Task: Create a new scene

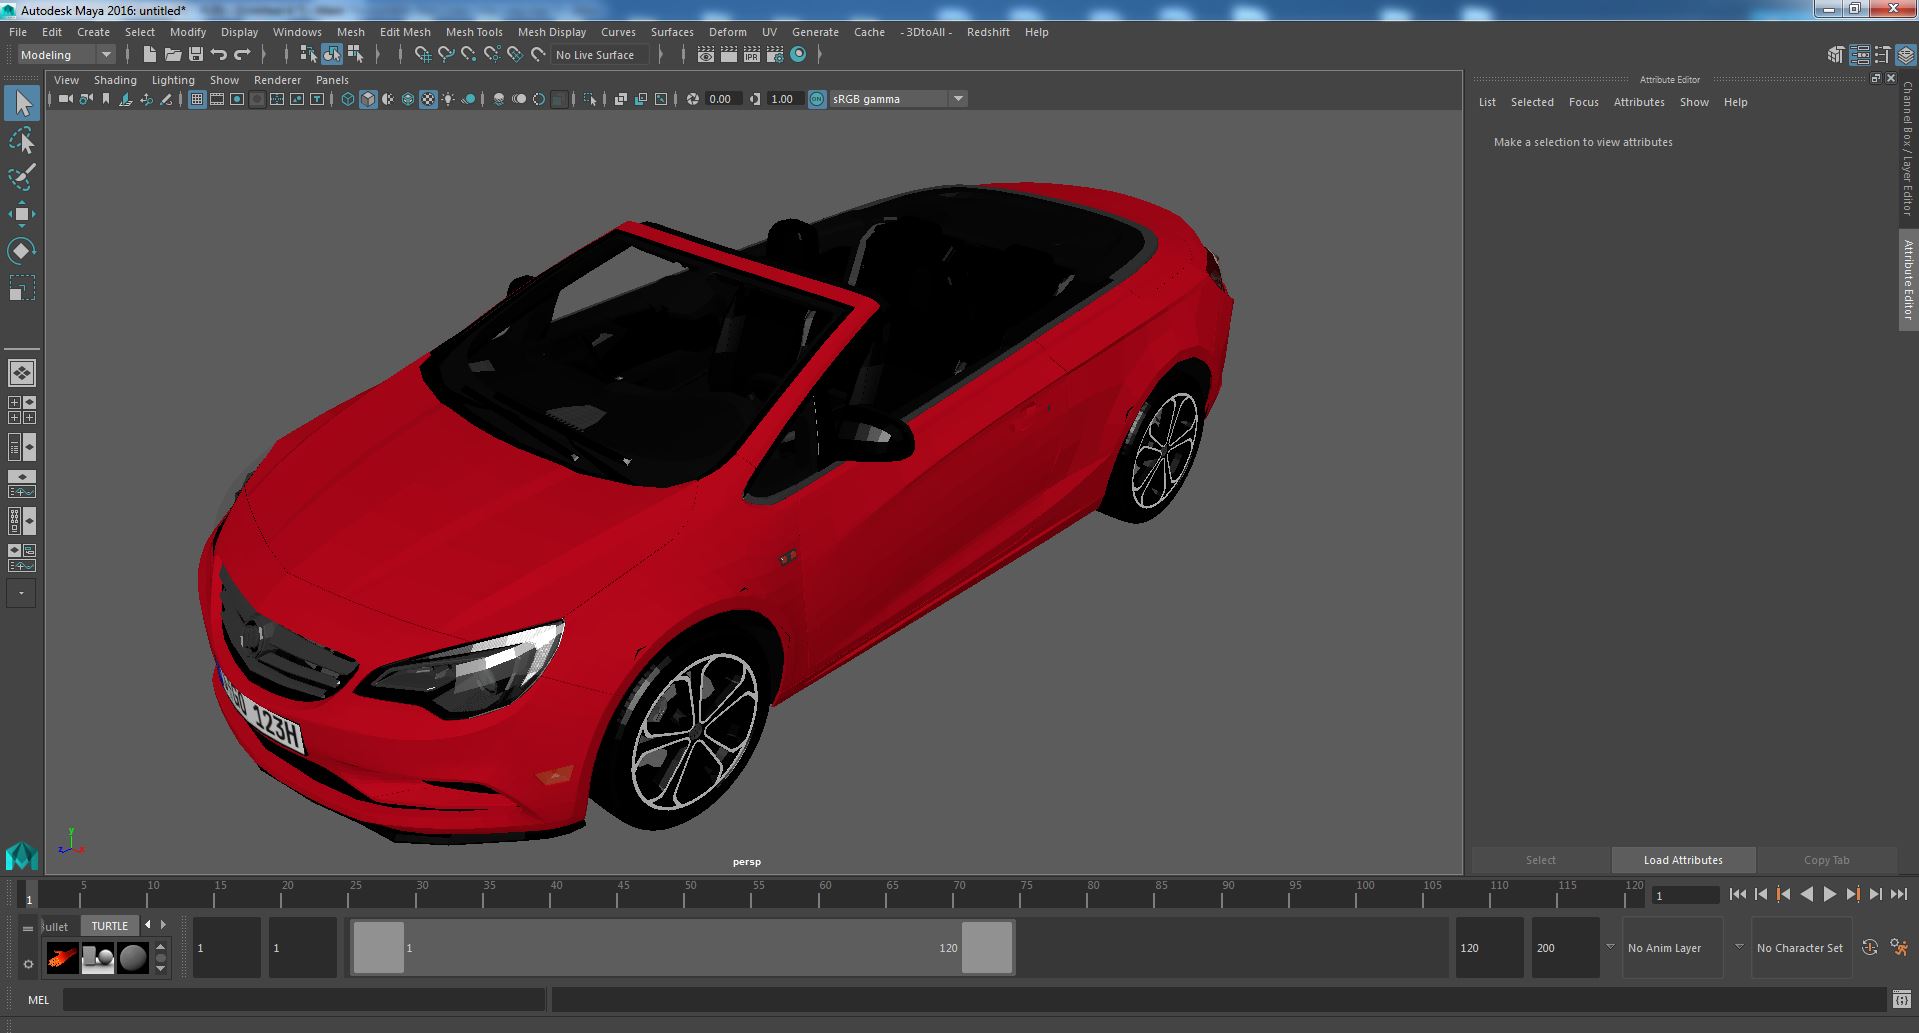Action: [x=150, y=55]
